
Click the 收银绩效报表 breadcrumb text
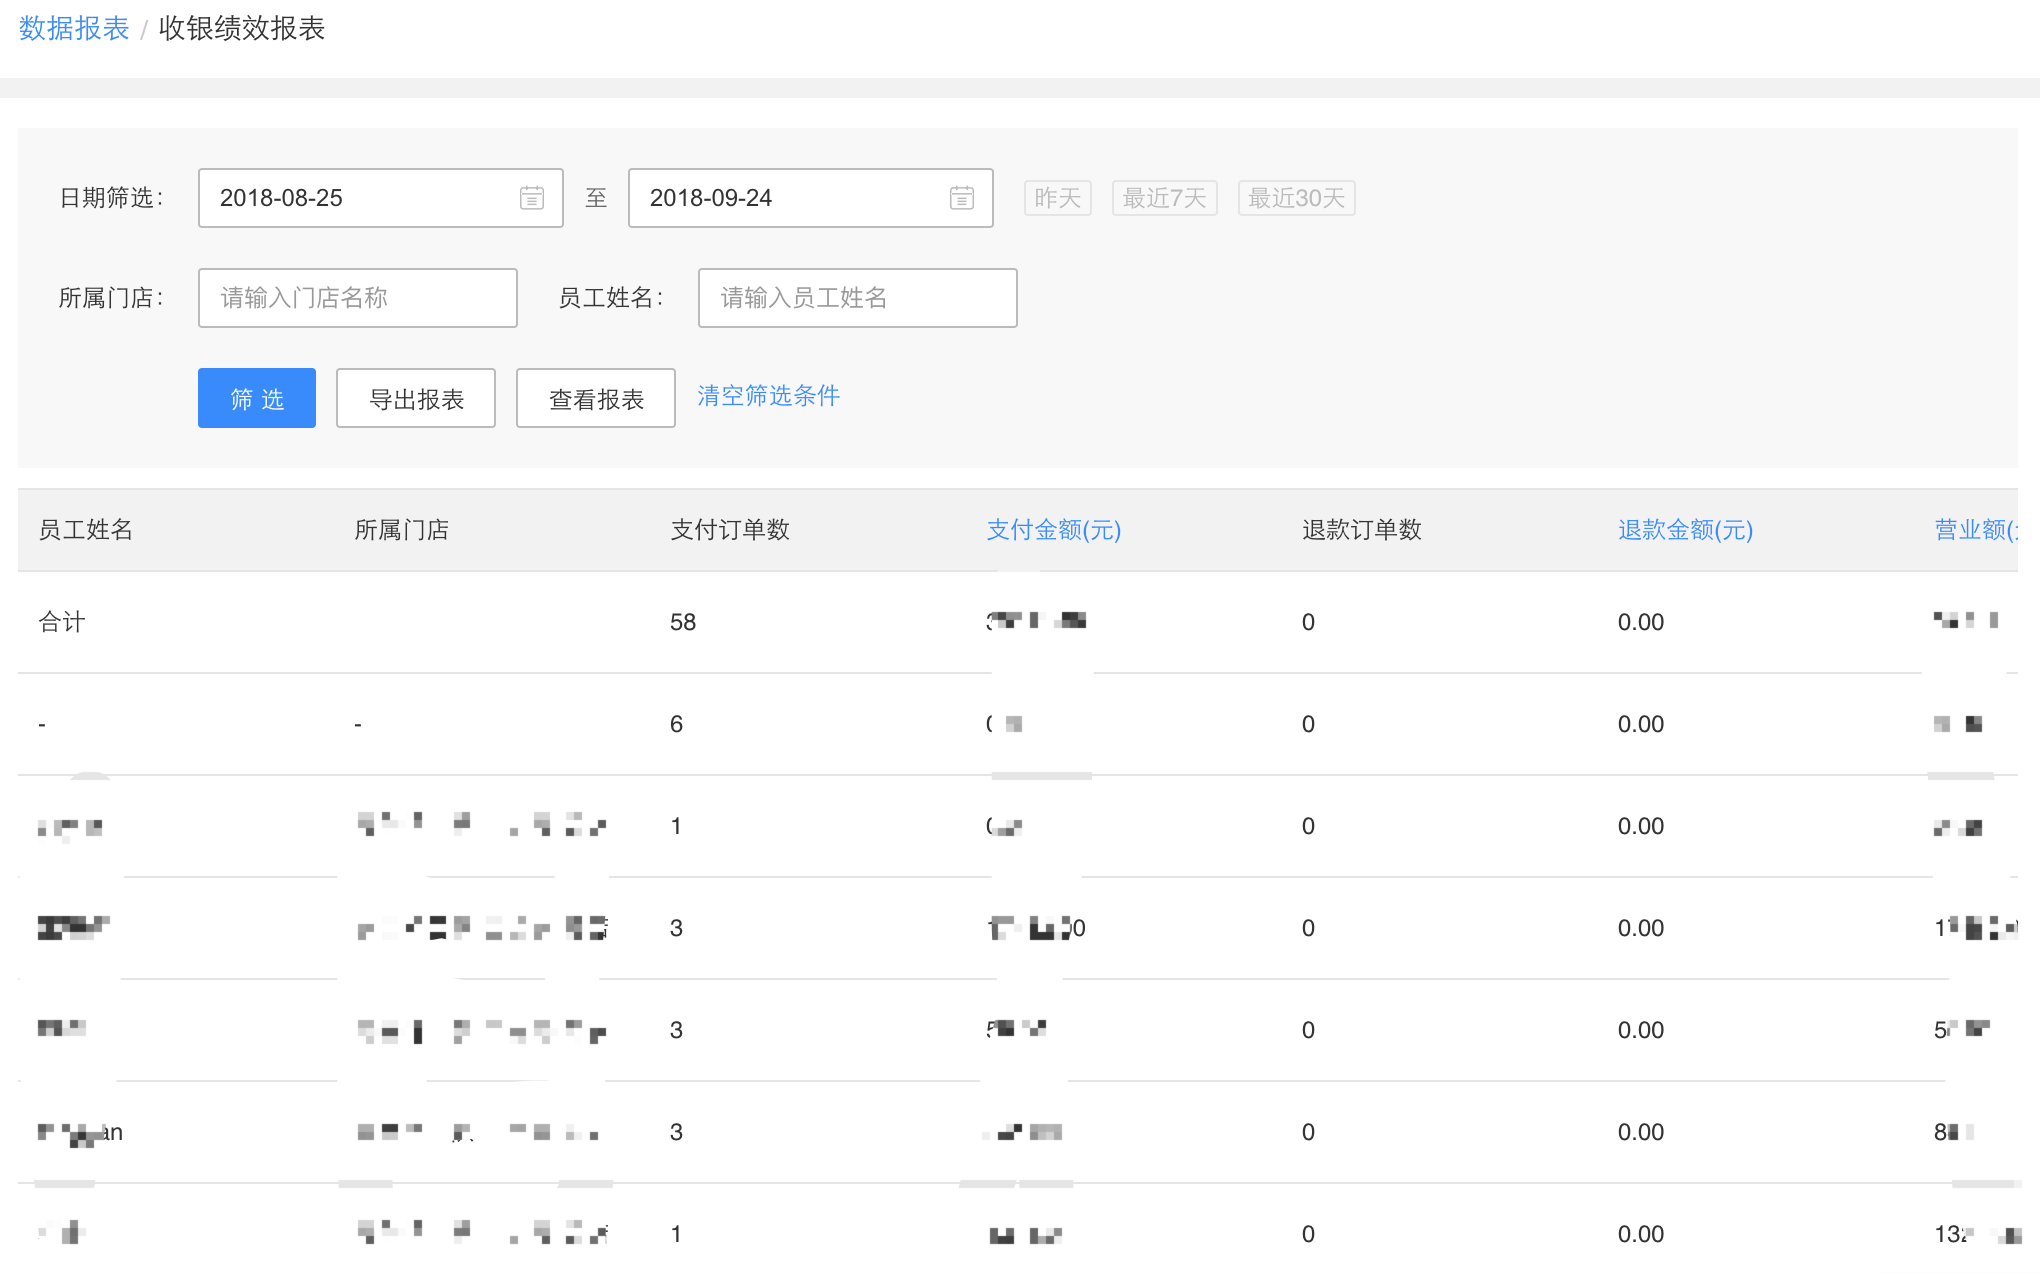[x=242, y=28]
